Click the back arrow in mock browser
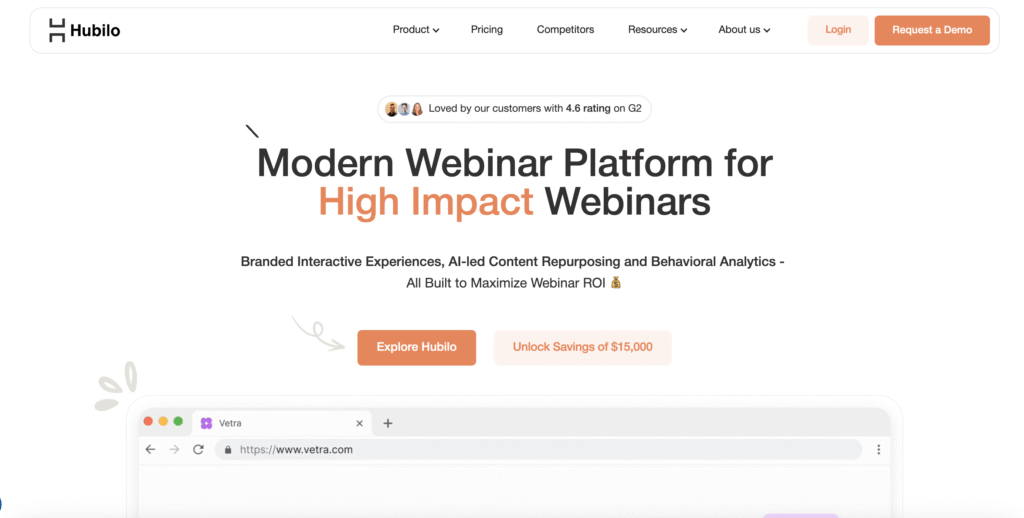 (x=151, y=449)
